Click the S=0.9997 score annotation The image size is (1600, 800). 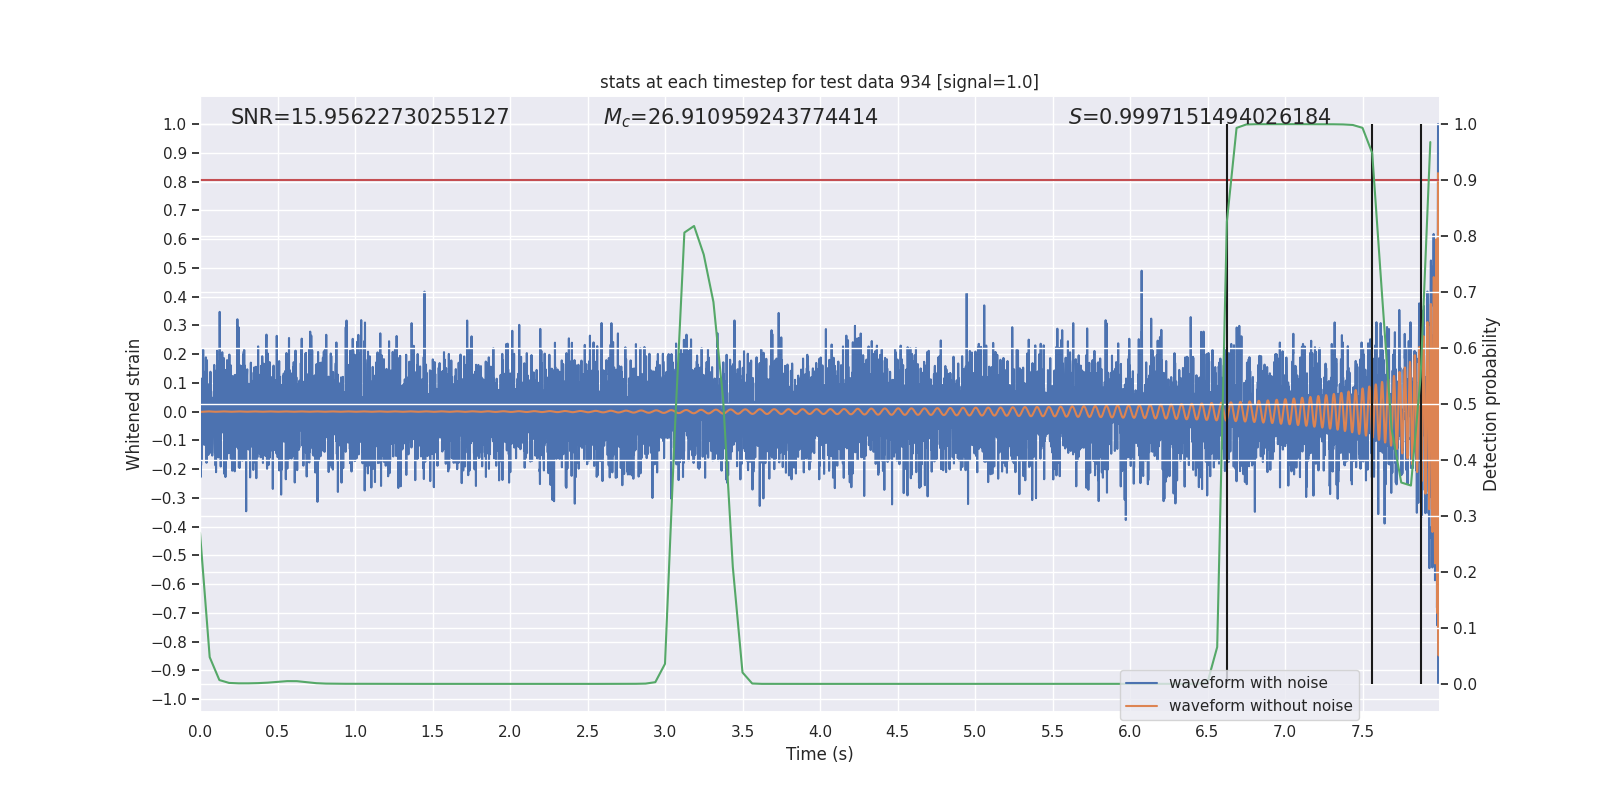point(1199,117)
